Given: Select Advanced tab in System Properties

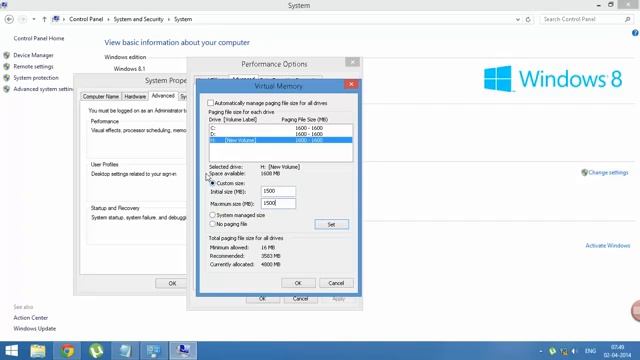Looking at the screenshot, I should (163, 96).
